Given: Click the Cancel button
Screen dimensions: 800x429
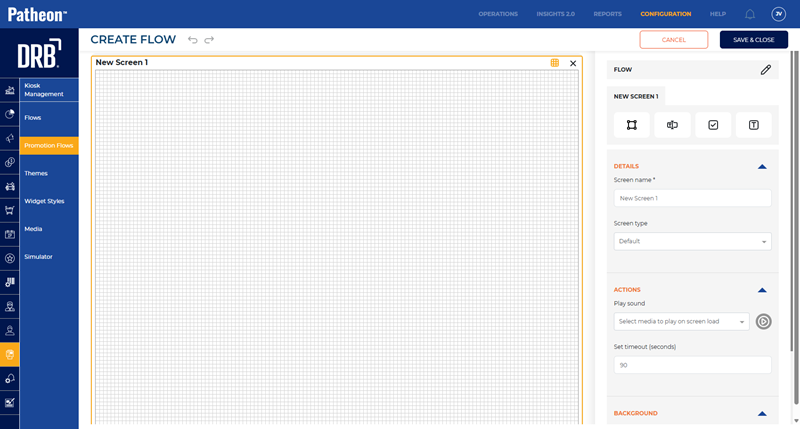Looking at the screenshot, I should pos(673,40).
